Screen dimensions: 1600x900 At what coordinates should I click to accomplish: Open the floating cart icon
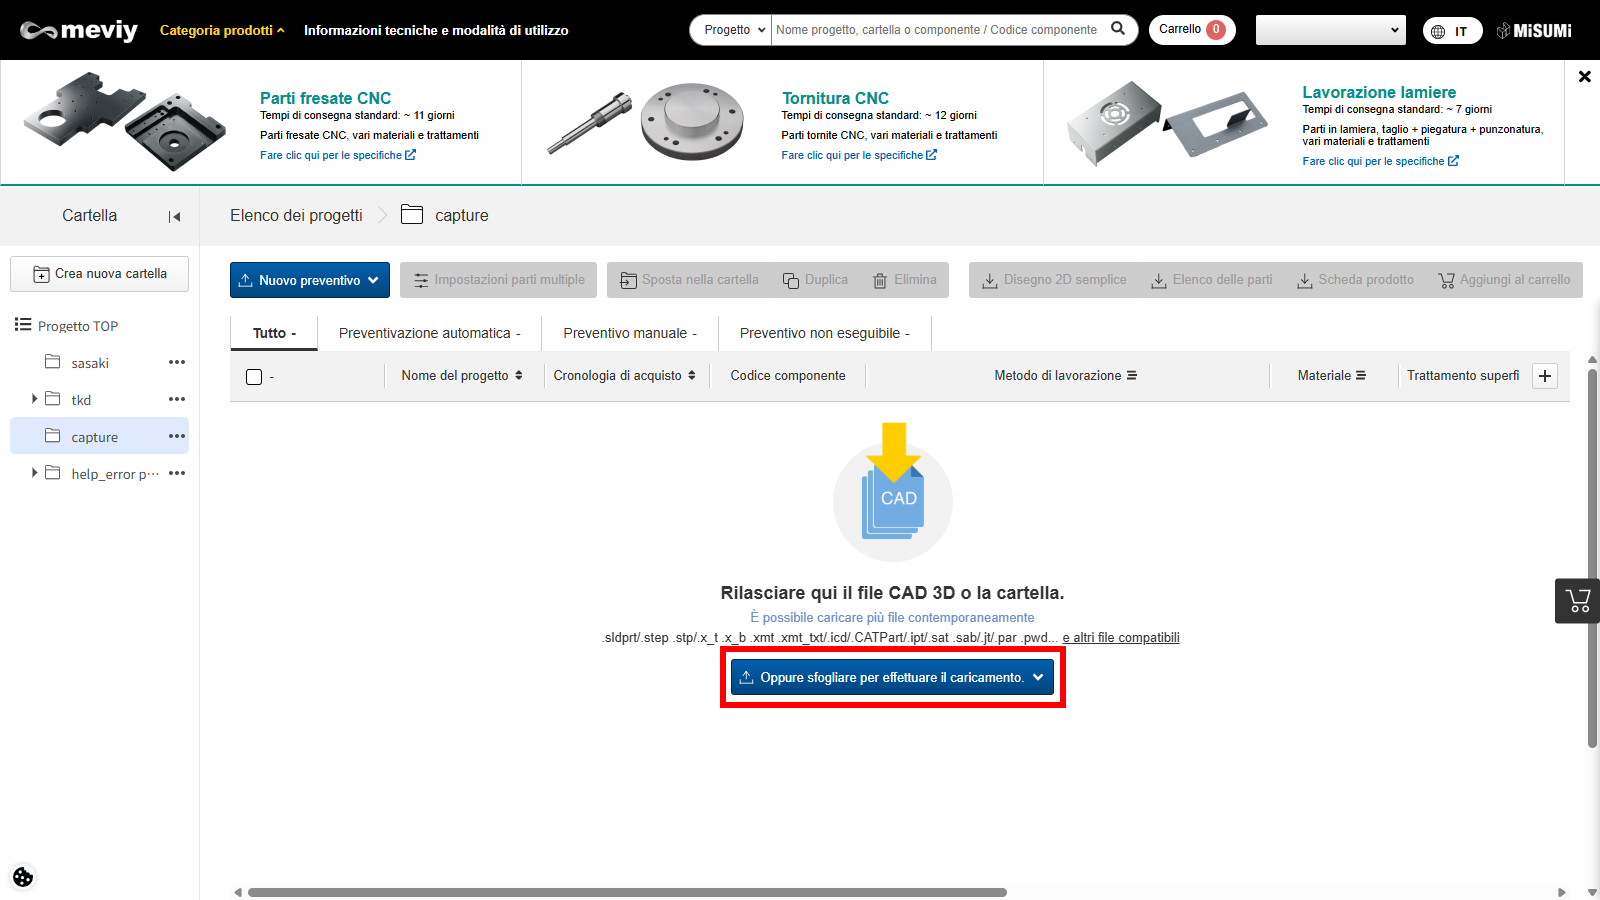click(x=1577, y=601)
